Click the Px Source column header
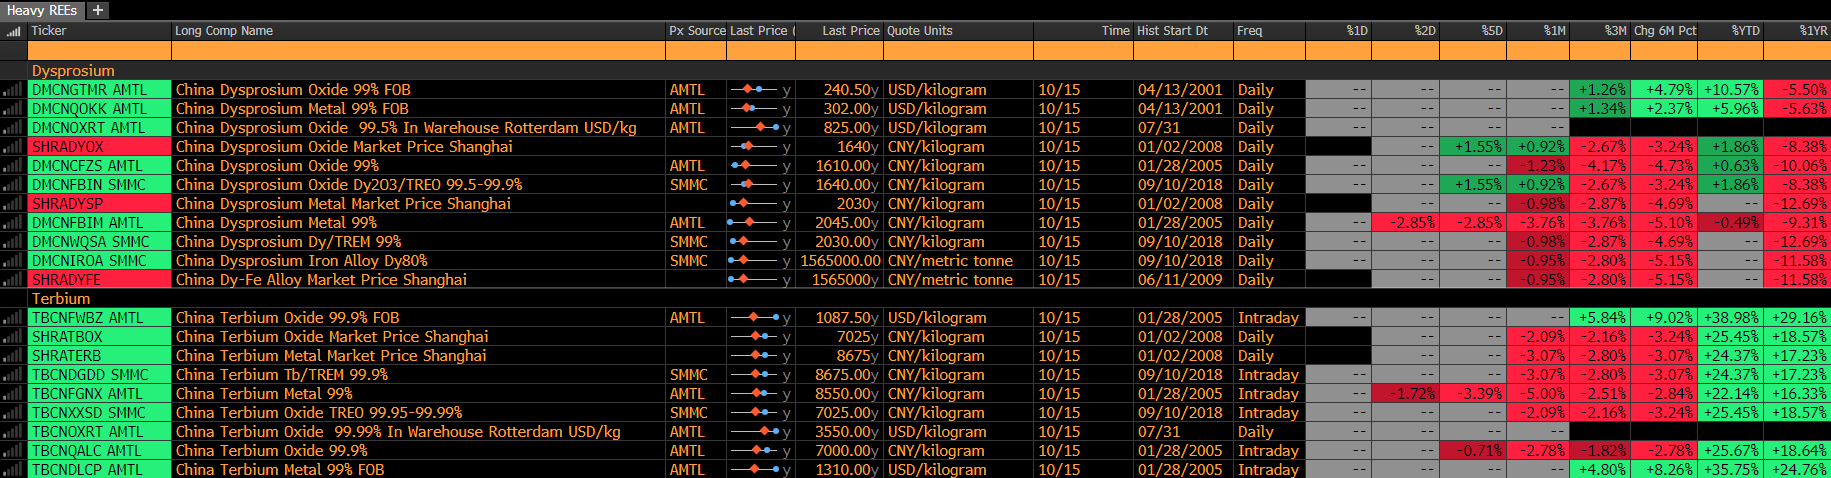Image resolution: width=1831 pixels, height=478 pixels. tap(696, 31)
